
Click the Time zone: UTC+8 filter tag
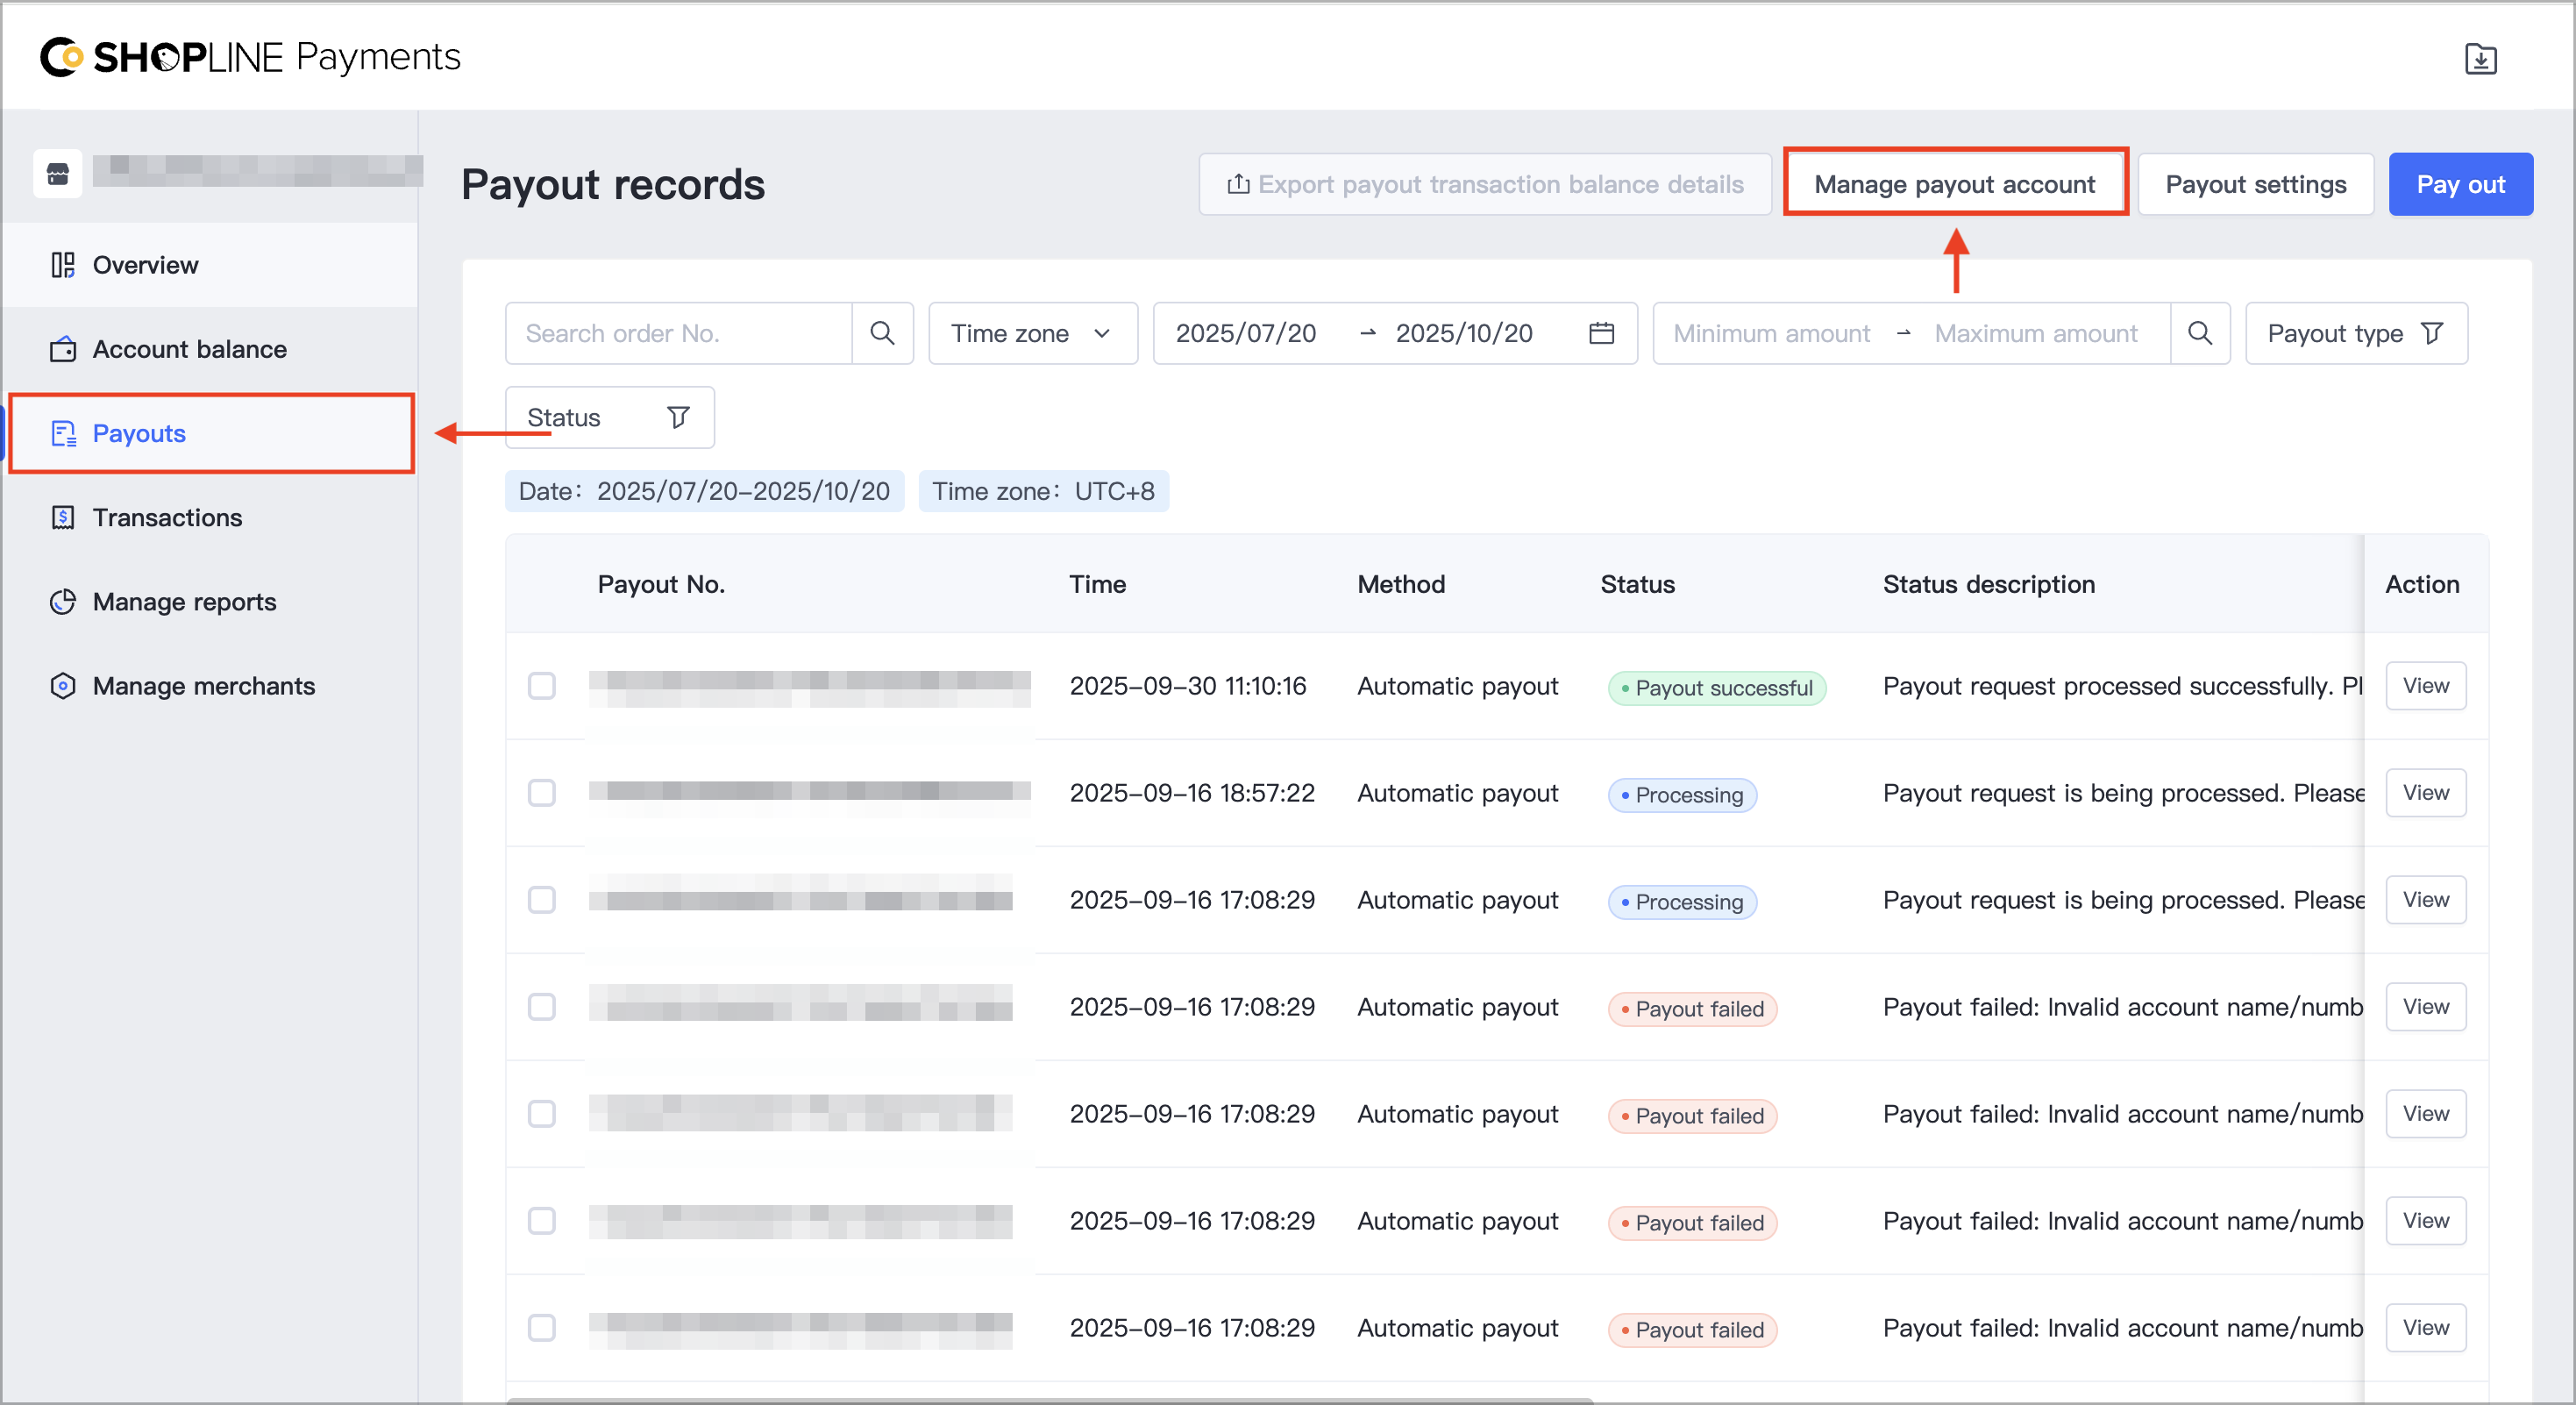(1043, 491)
